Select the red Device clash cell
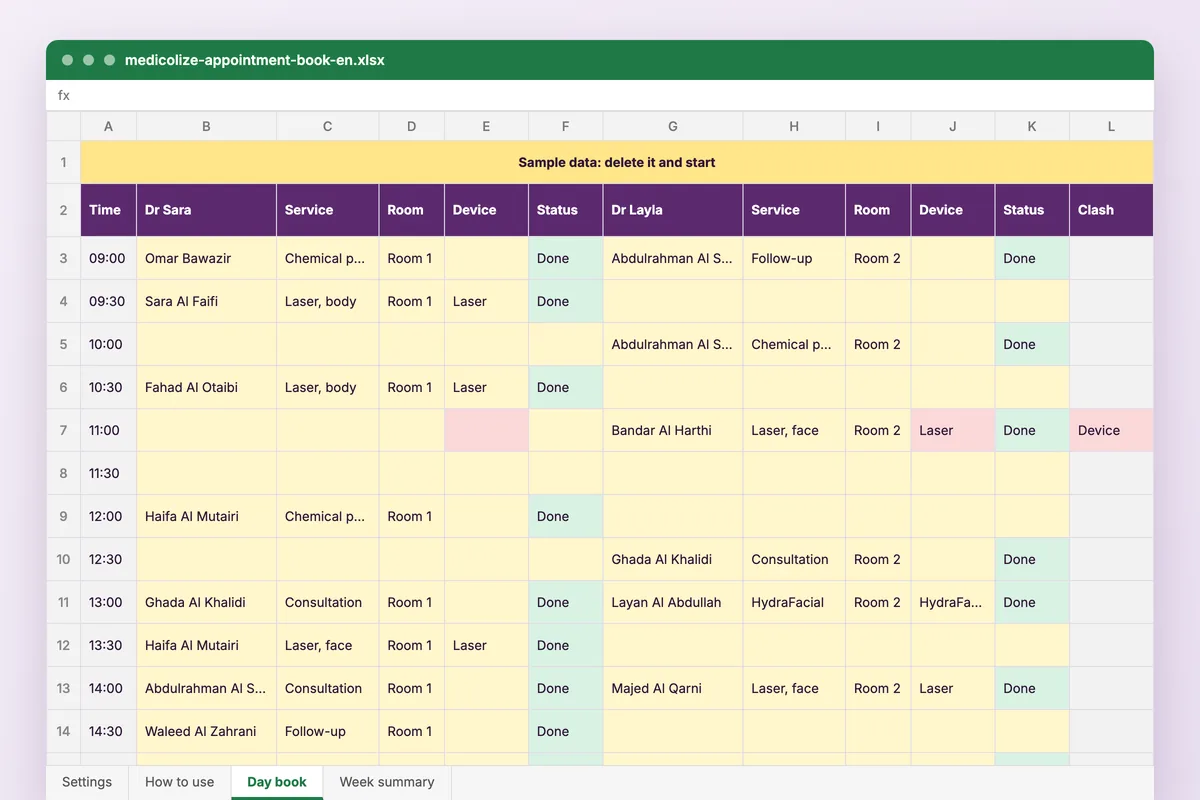 click(1111, 430)
